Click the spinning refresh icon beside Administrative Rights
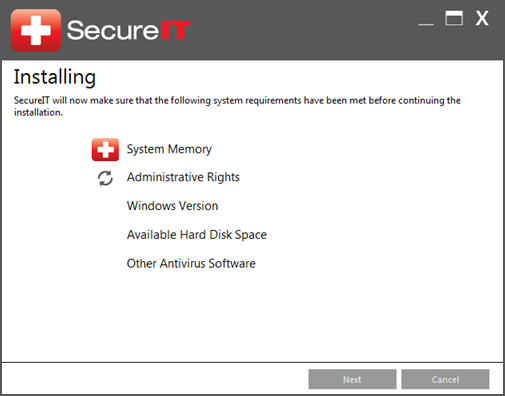The image size is (505, 396). pyautogui.click(x=105, y=178)
